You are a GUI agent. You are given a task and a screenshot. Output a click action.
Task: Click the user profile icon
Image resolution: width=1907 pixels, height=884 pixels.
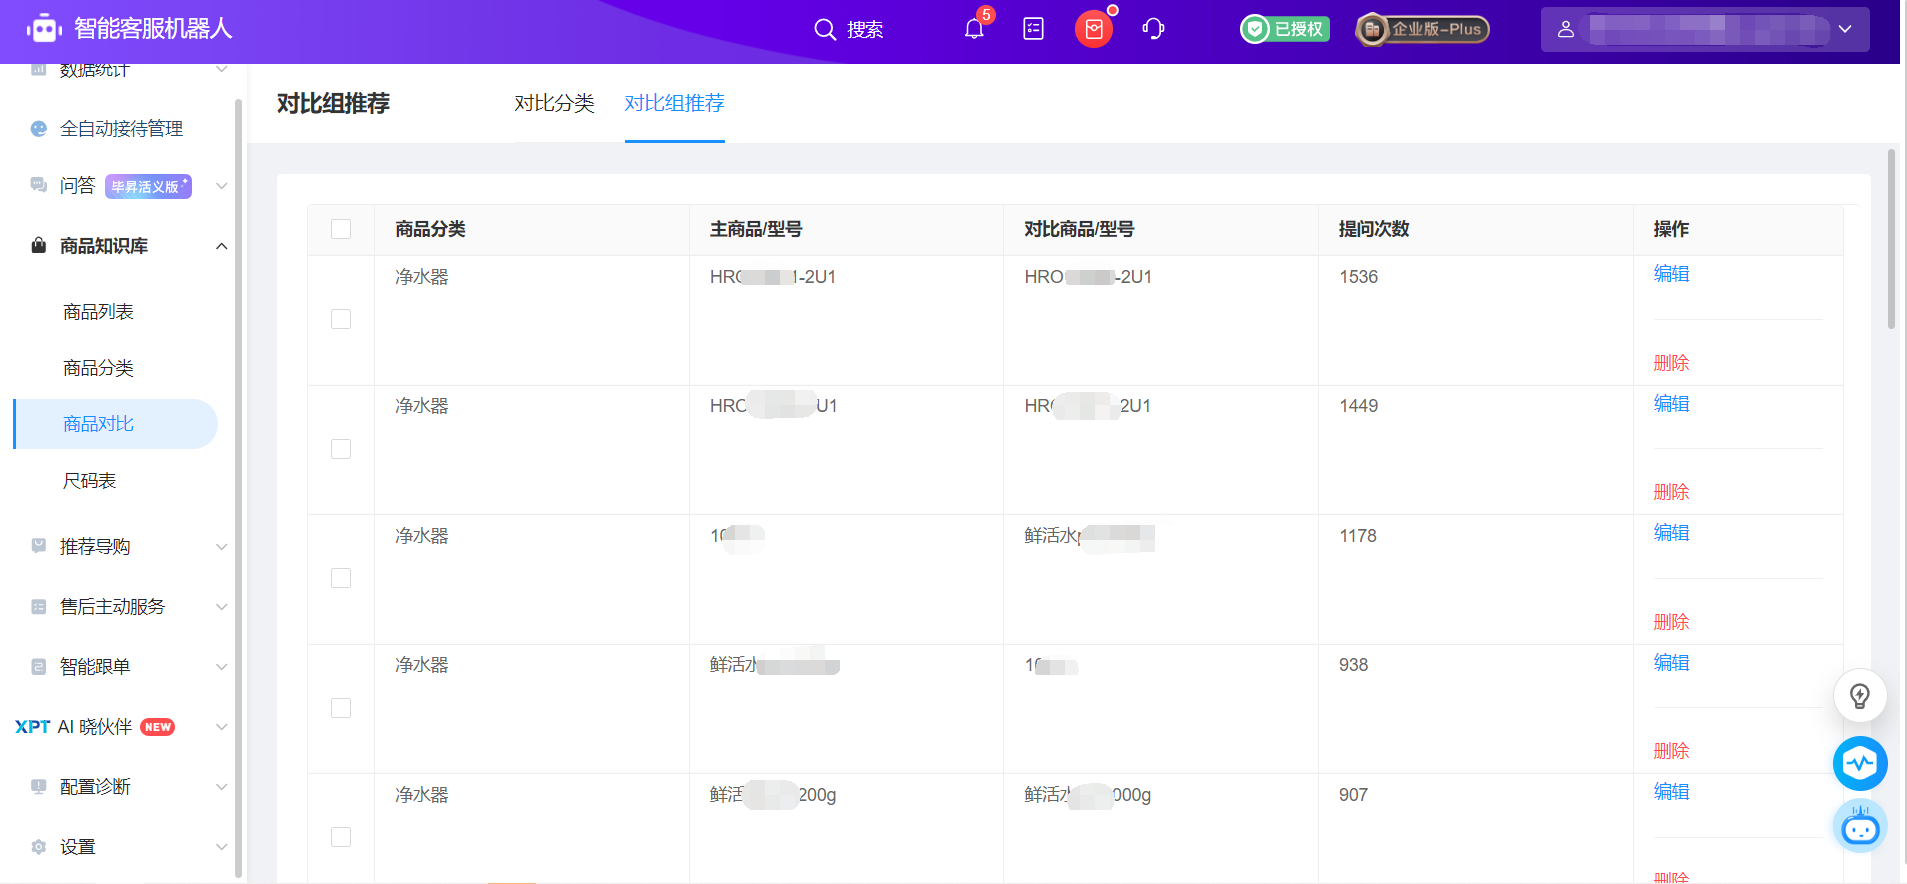click(1566, 29)
